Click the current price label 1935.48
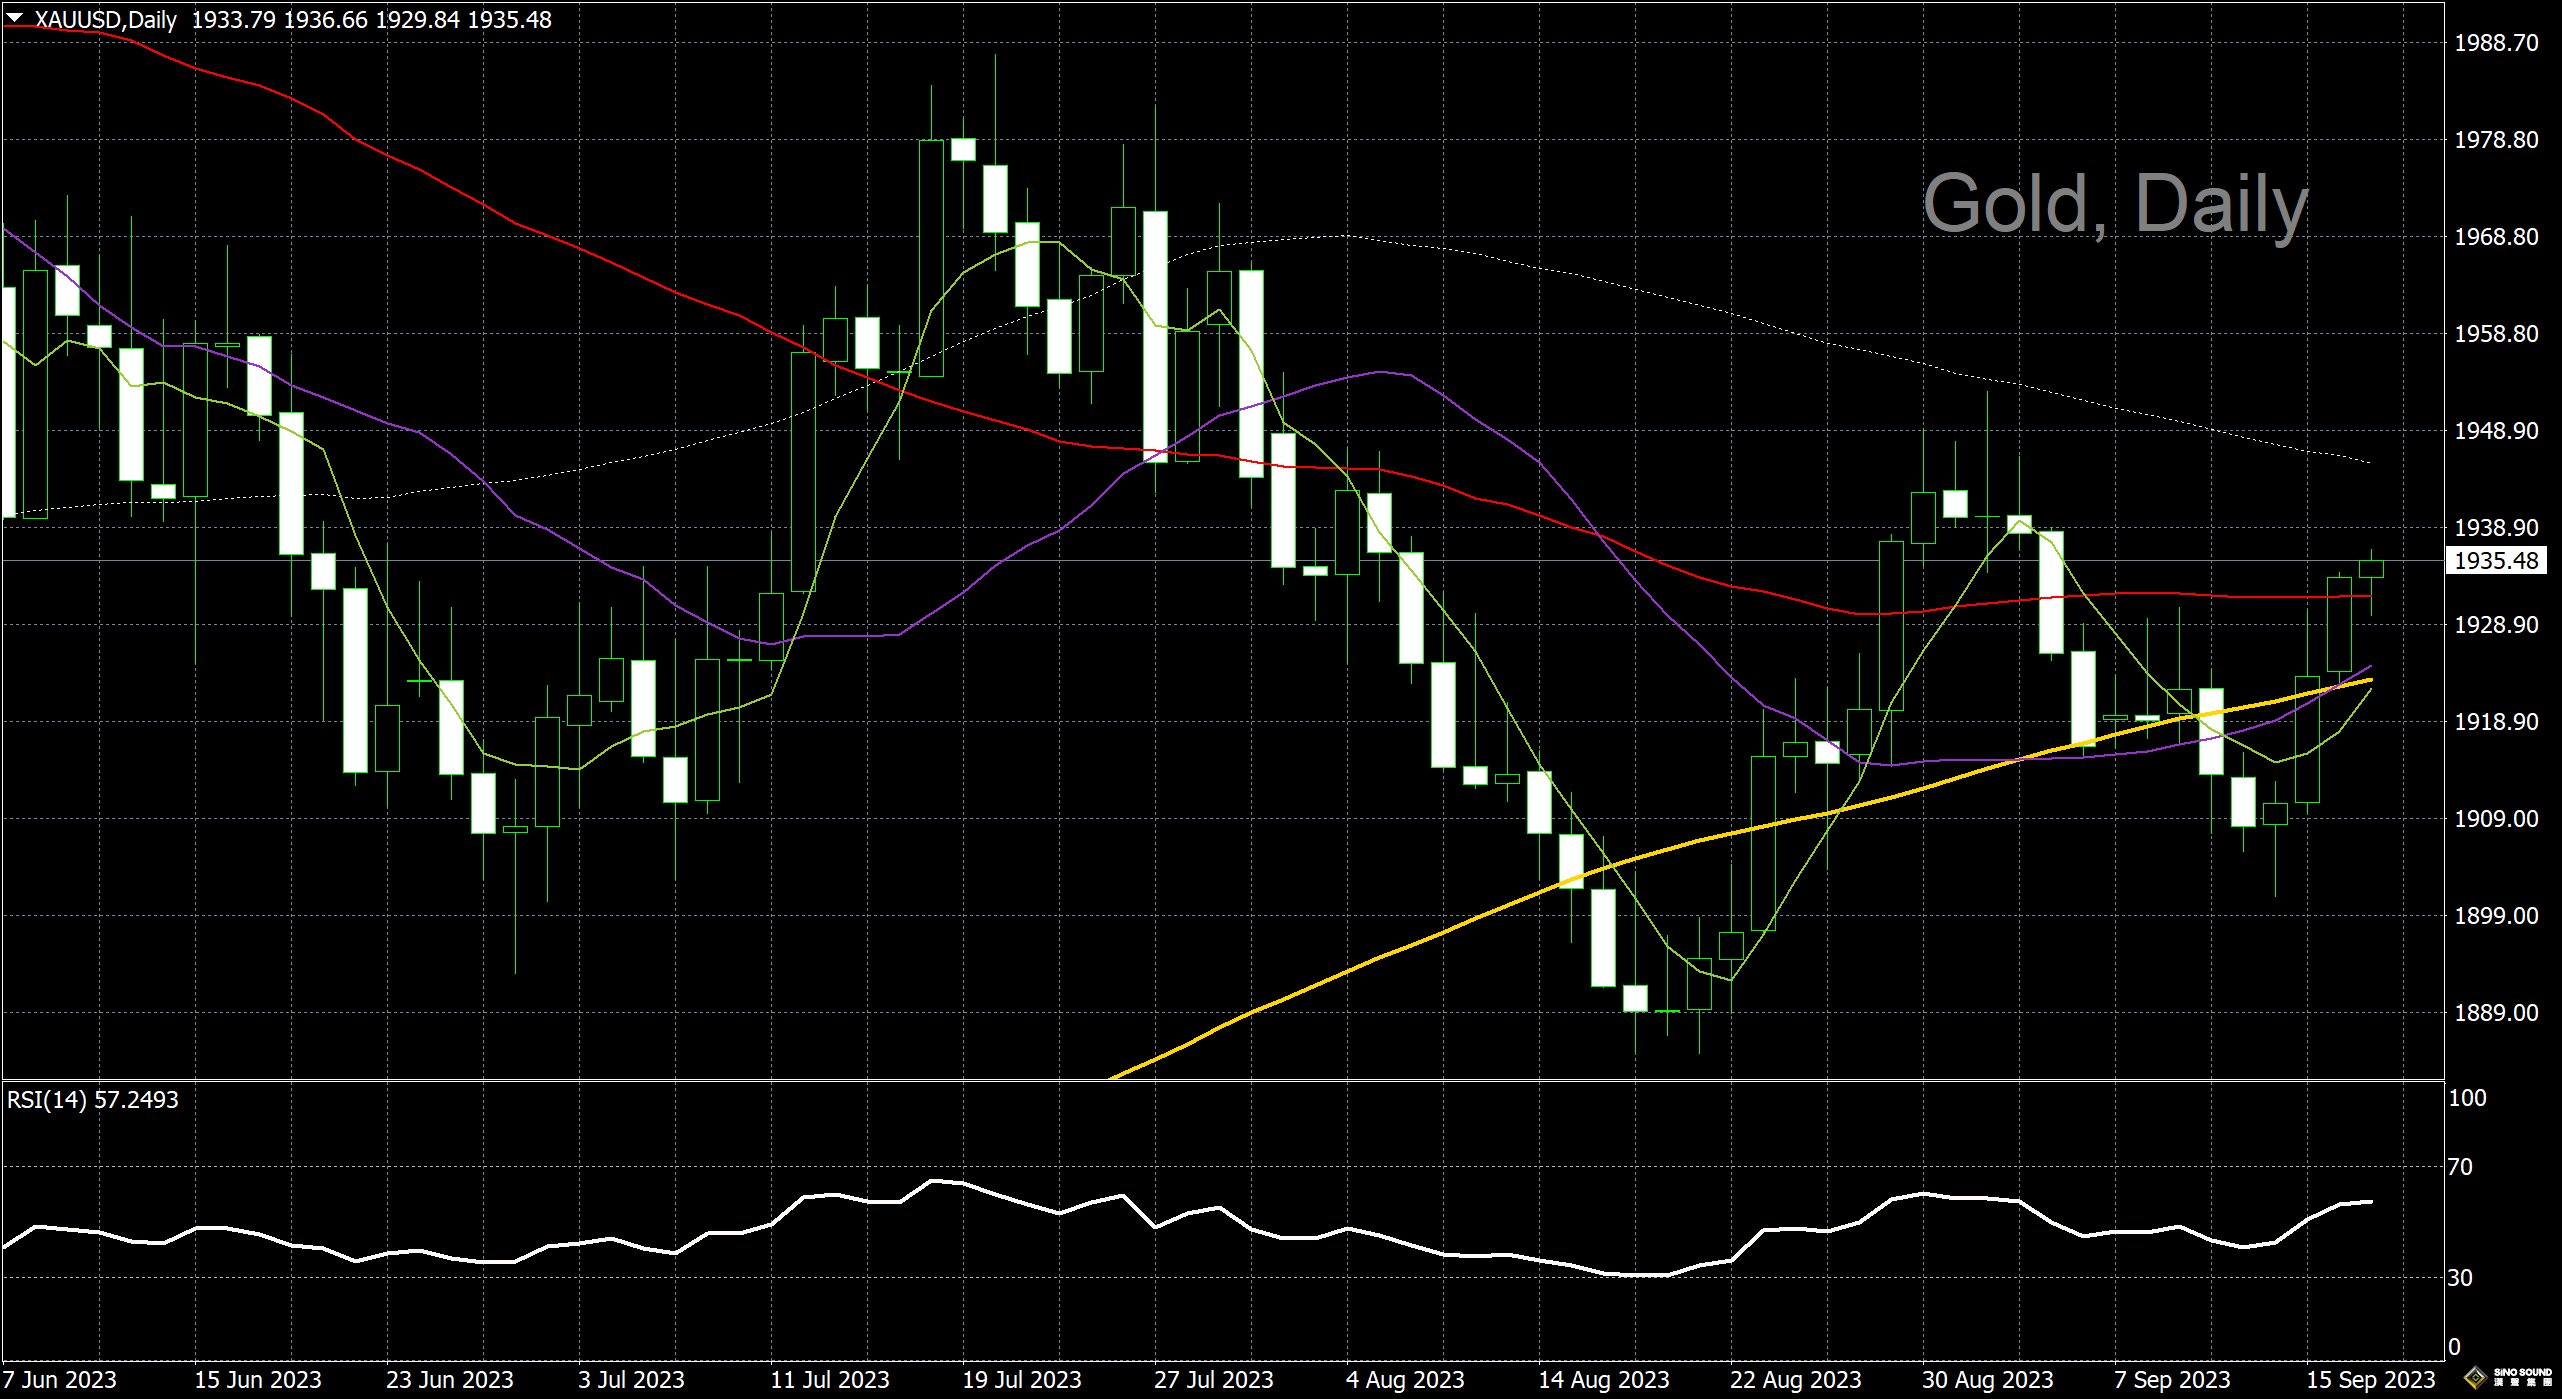This screenshot has height=1399, width=2562. [x=2496, y=561]
